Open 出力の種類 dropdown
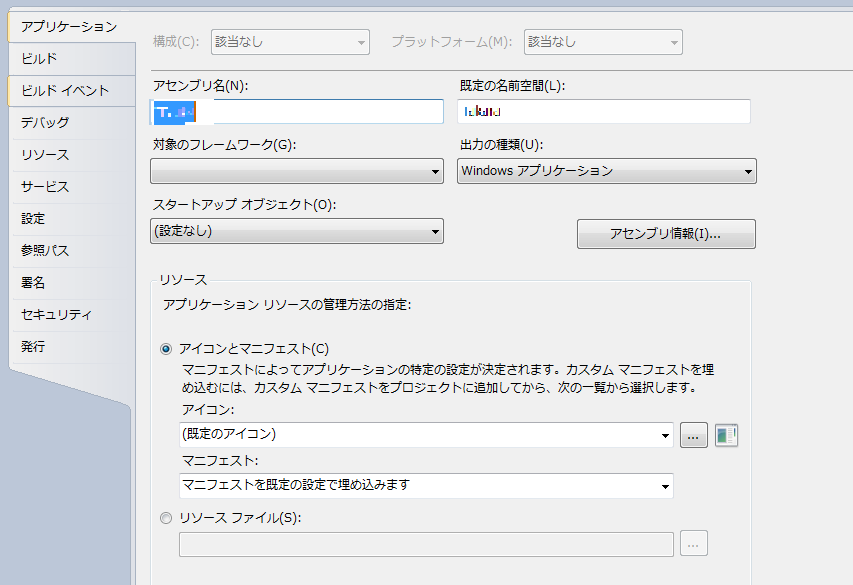853x585 pixels. pos(606,172)
